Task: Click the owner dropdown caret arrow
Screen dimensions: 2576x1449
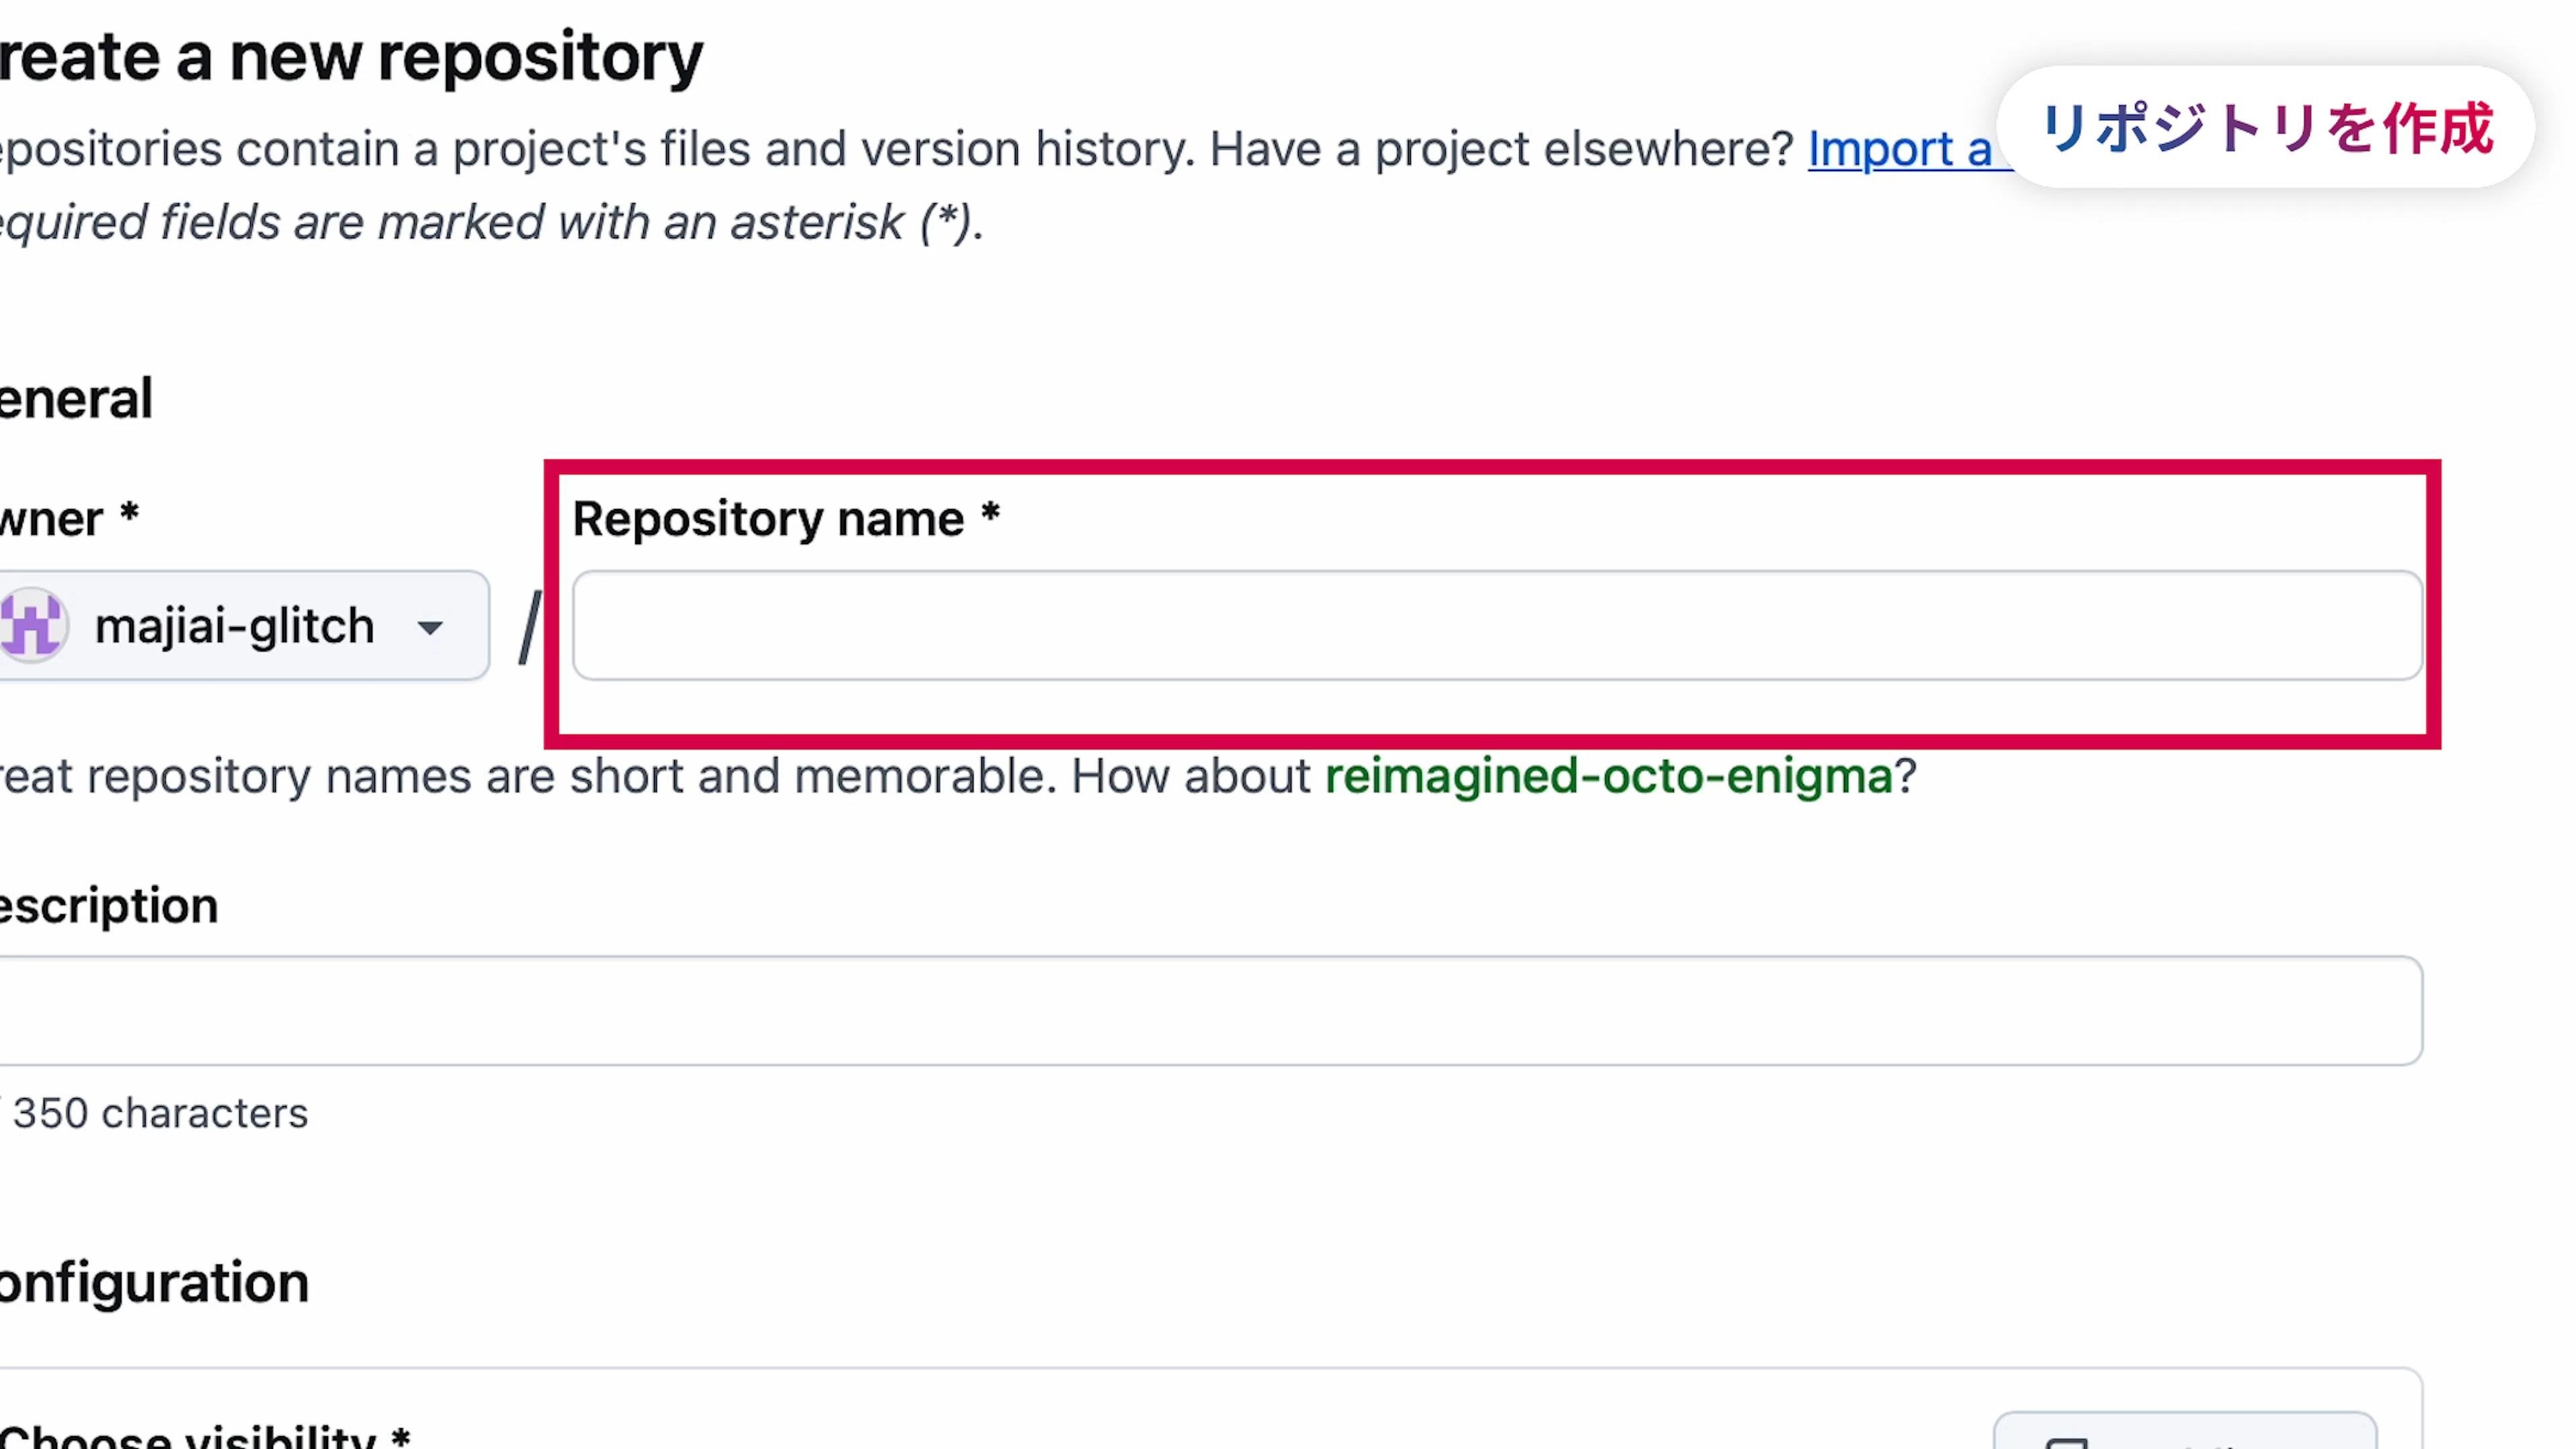Action: (430, 628)
